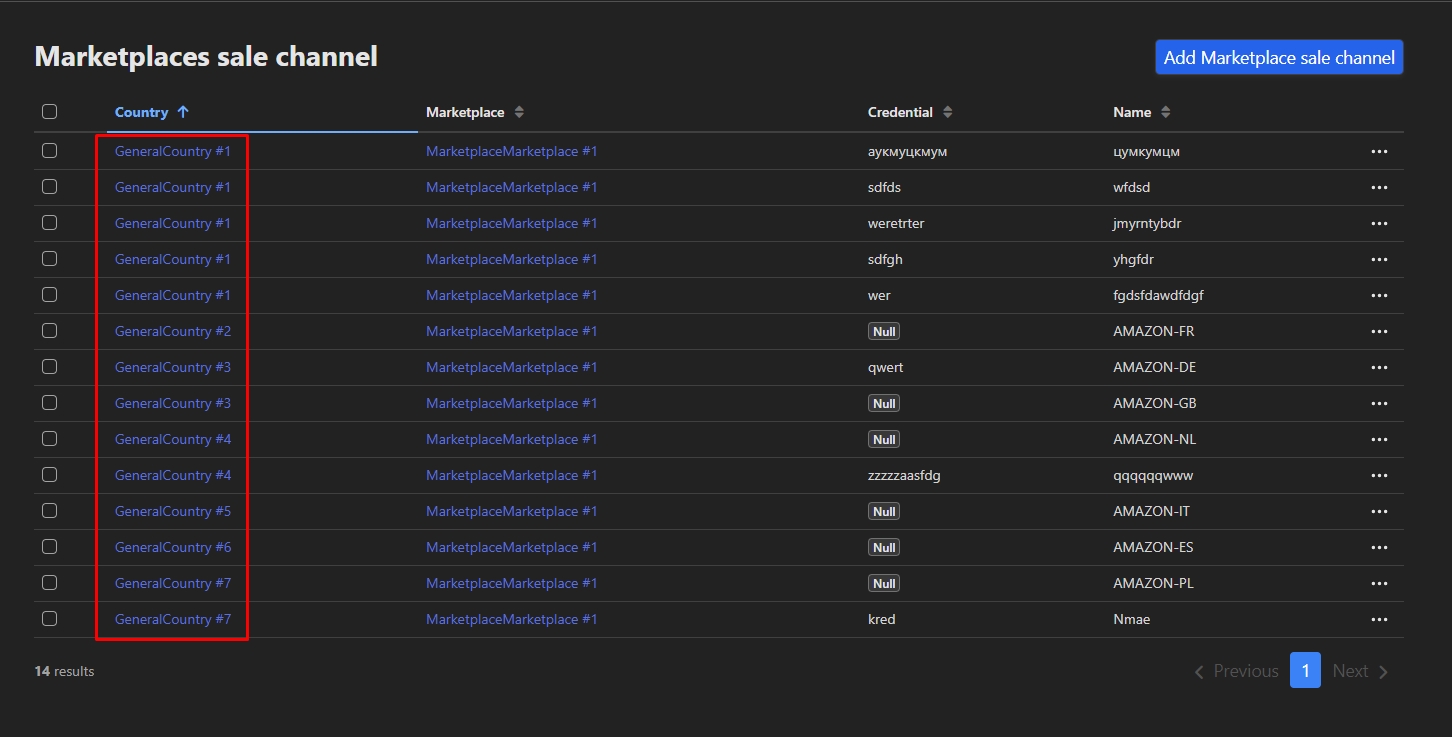Viewport: 1452px width, 737px height.
Task: Sort the table by Name column
Action: 1164,111
